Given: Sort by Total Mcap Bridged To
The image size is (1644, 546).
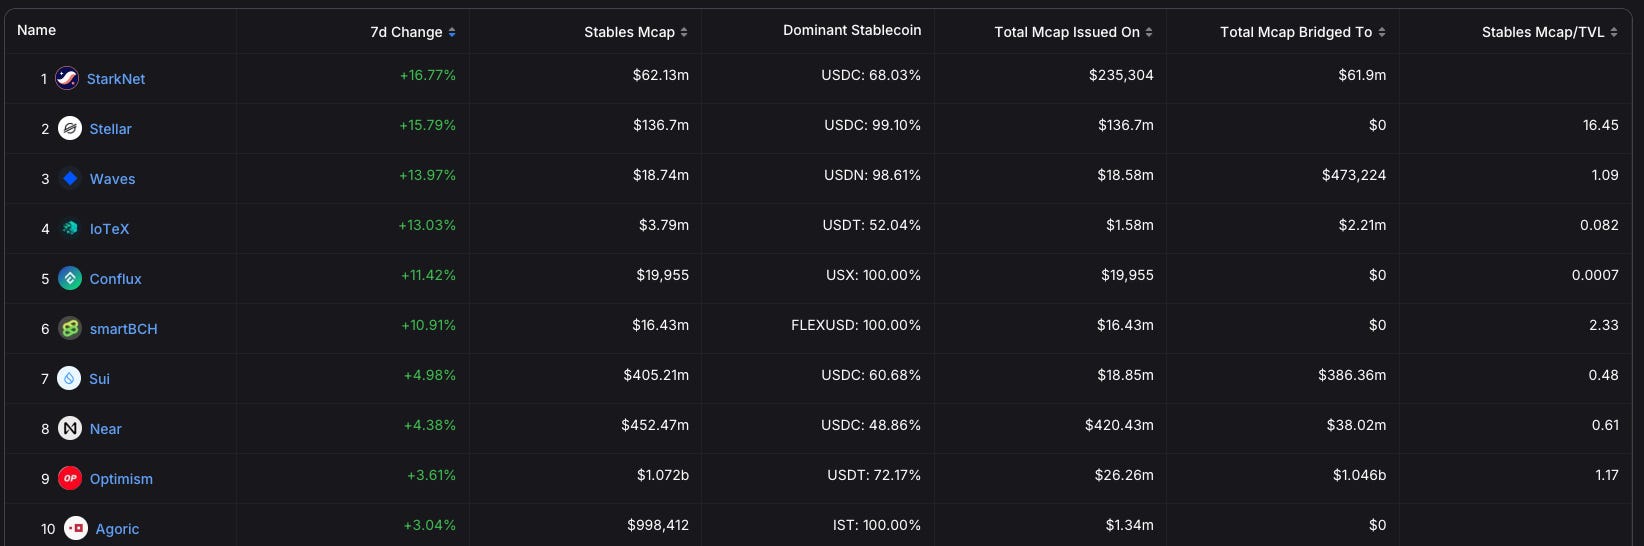Looking at the screenshot, I should click(1302, 32).
